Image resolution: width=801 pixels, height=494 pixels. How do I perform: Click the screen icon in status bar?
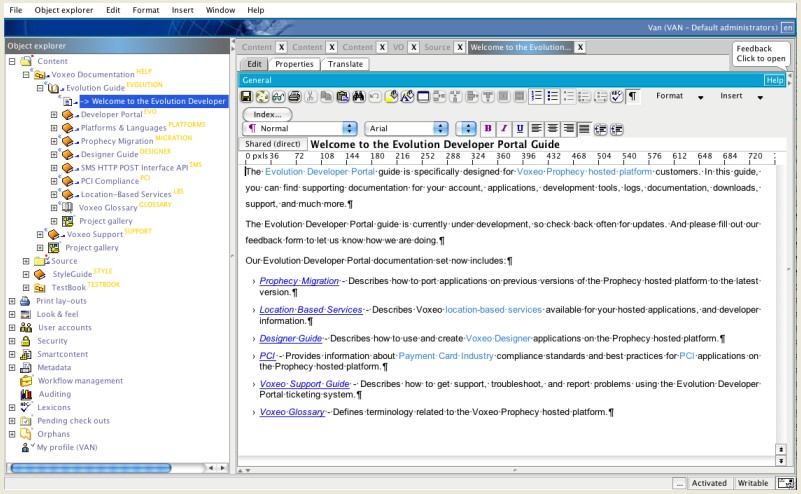pos(786,483)
